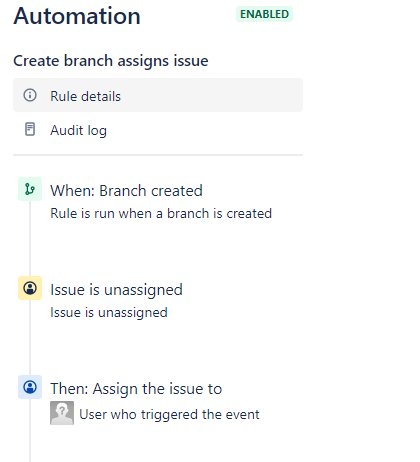
Task: Click the Audit log document icon
Action: click(x=30, y=129)
